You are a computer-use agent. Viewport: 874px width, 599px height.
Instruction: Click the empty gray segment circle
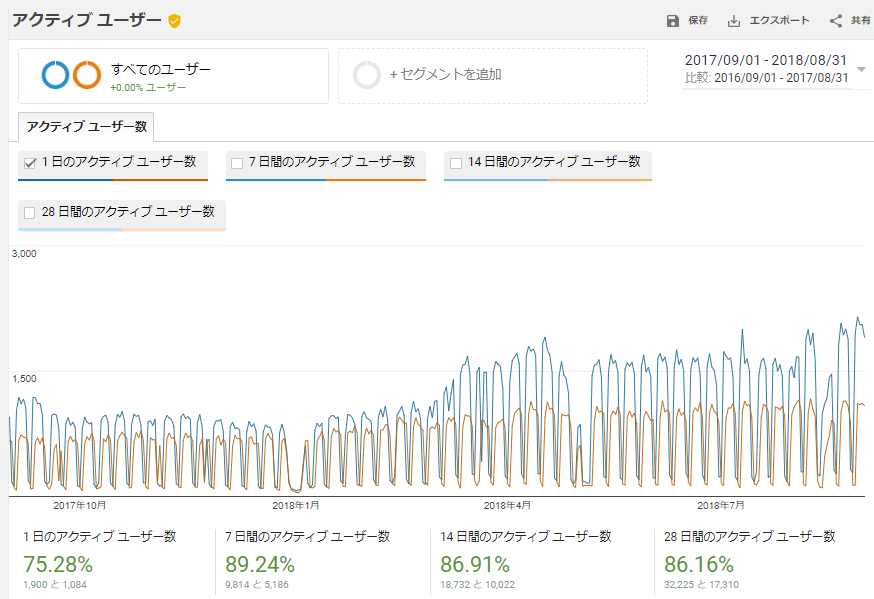367,75
